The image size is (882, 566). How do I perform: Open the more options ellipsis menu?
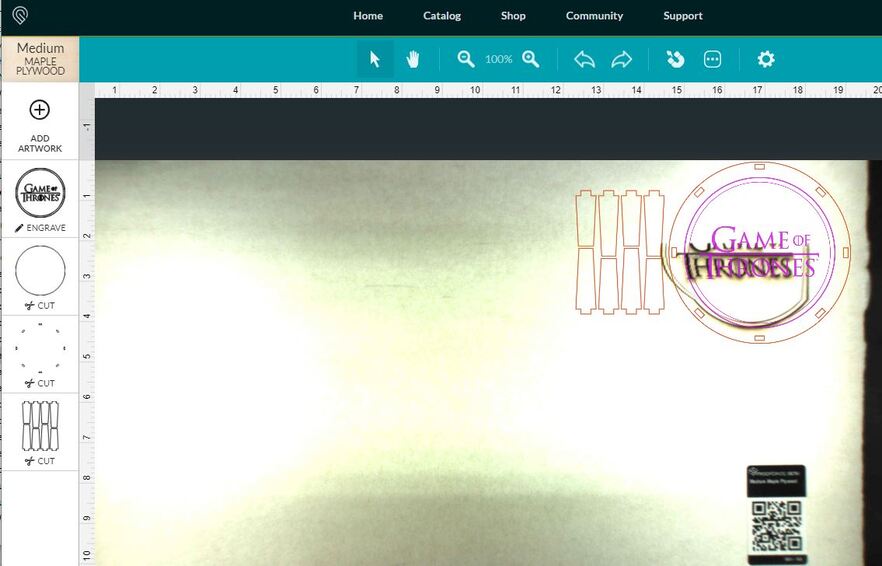click(x=712, y=59)
